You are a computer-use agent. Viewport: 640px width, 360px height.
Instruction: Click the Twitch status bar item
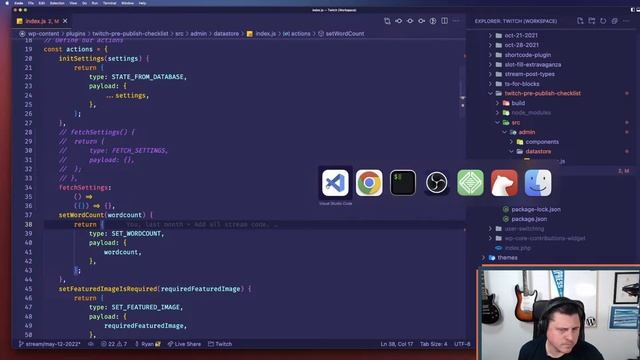point(220,344)
